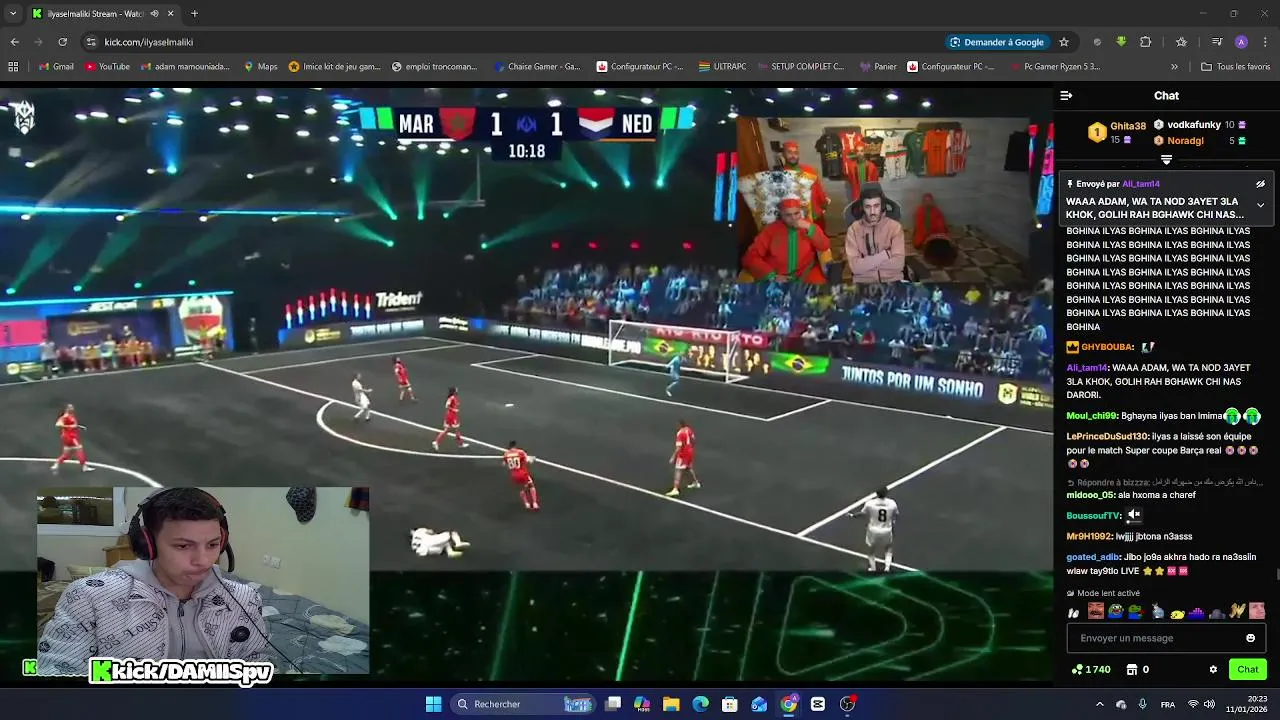Open the emoji picker in message box

pos(1250,638)
